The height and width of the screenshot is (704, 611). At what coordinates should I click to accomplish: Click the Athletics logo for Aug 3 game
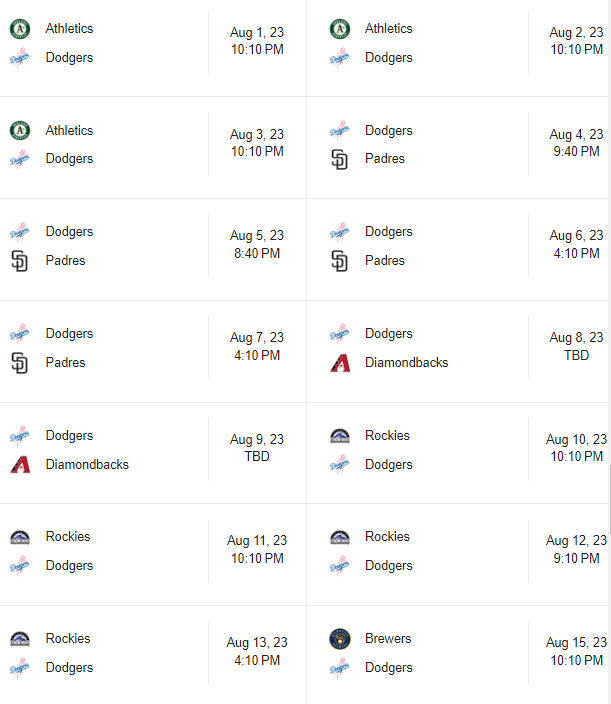pos(20,131)
